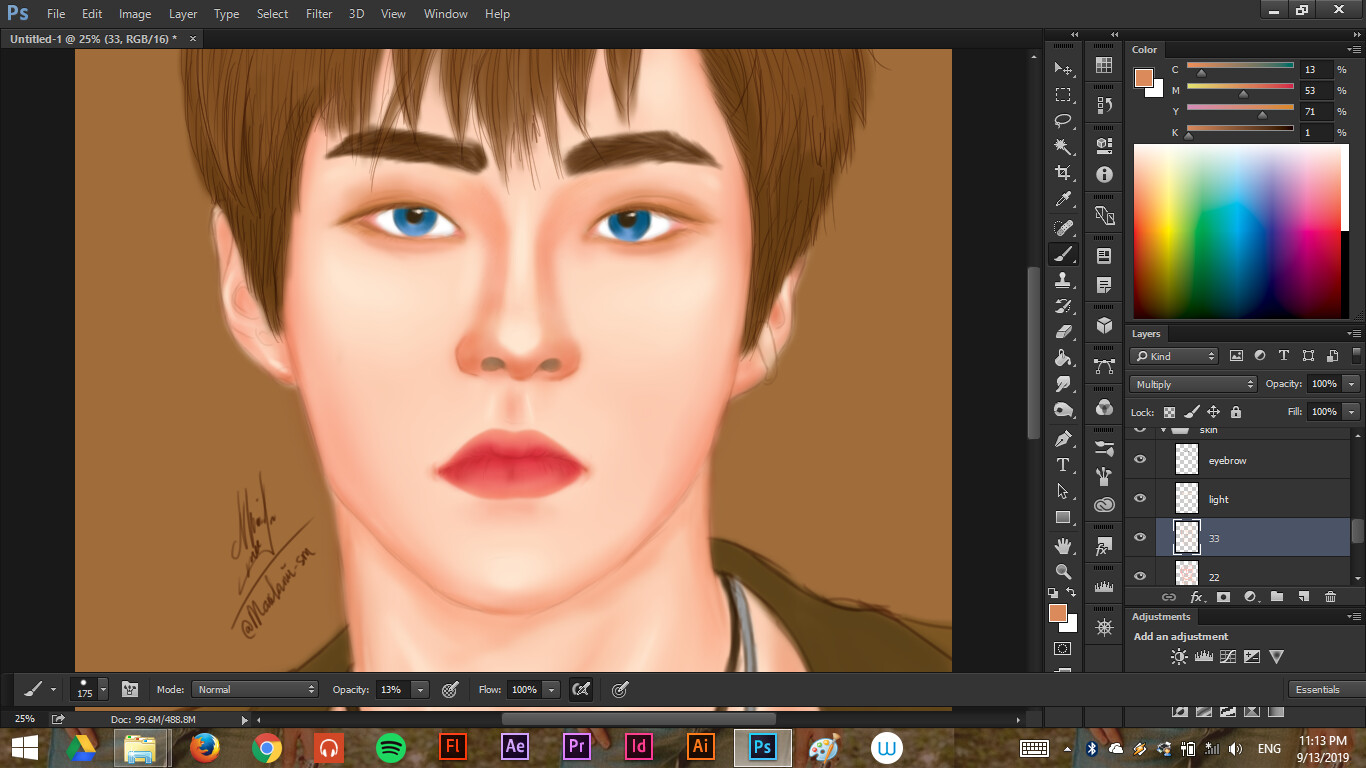Select the Brush tool in toolbox
1366x768 pixels.
tap(1063, 254)
